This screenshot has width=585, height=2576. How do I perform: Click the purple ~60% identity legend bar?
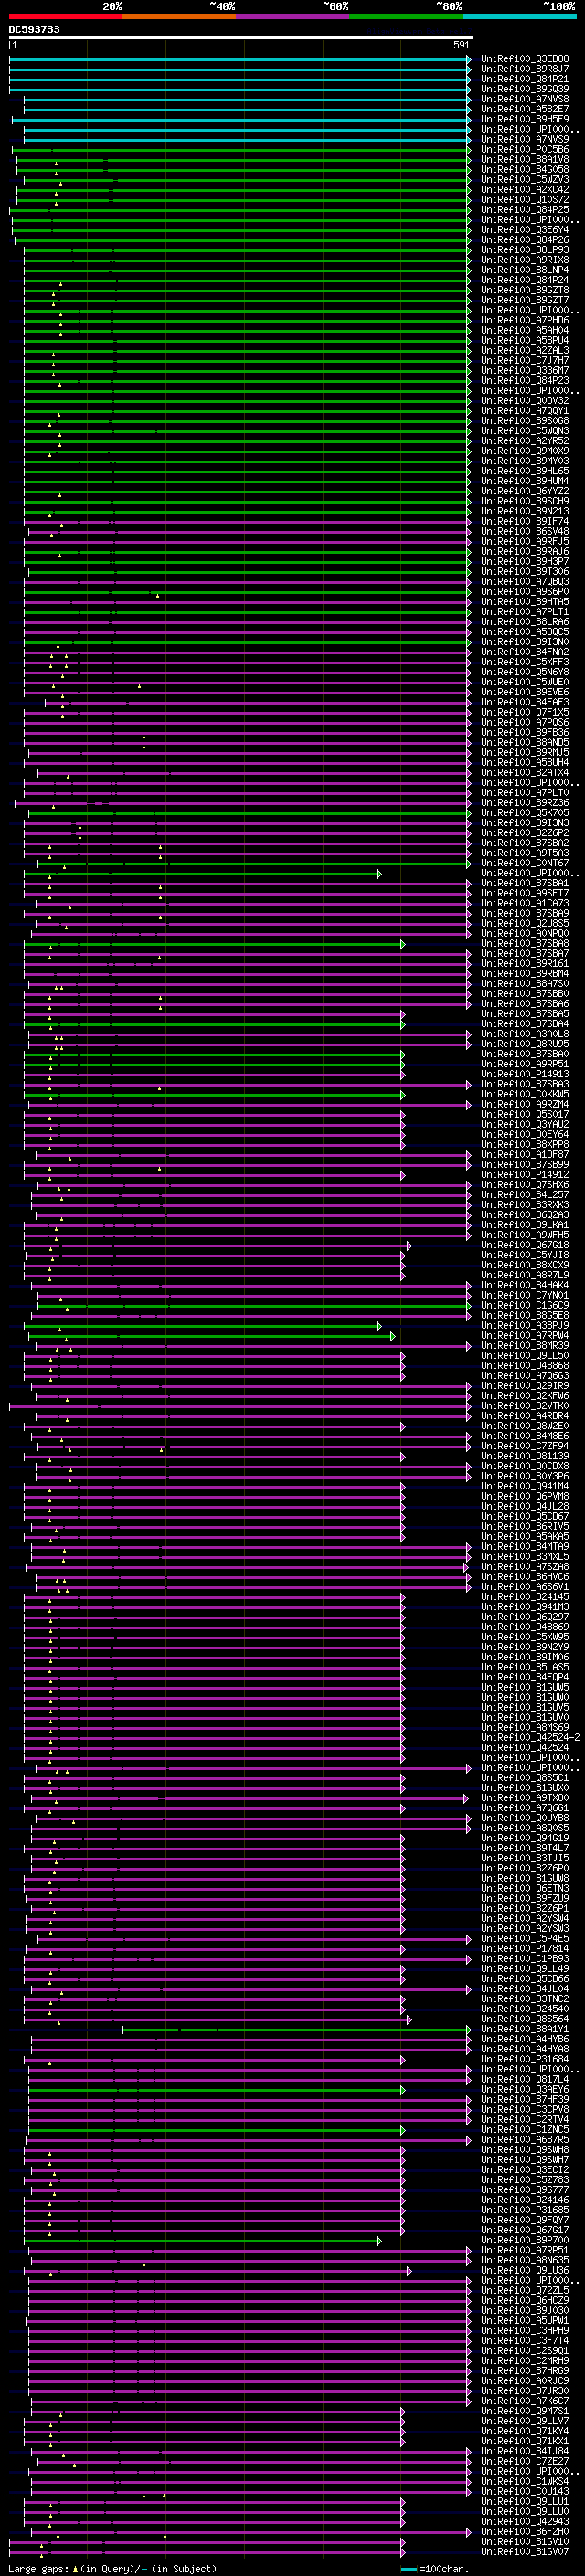point(292,16)
